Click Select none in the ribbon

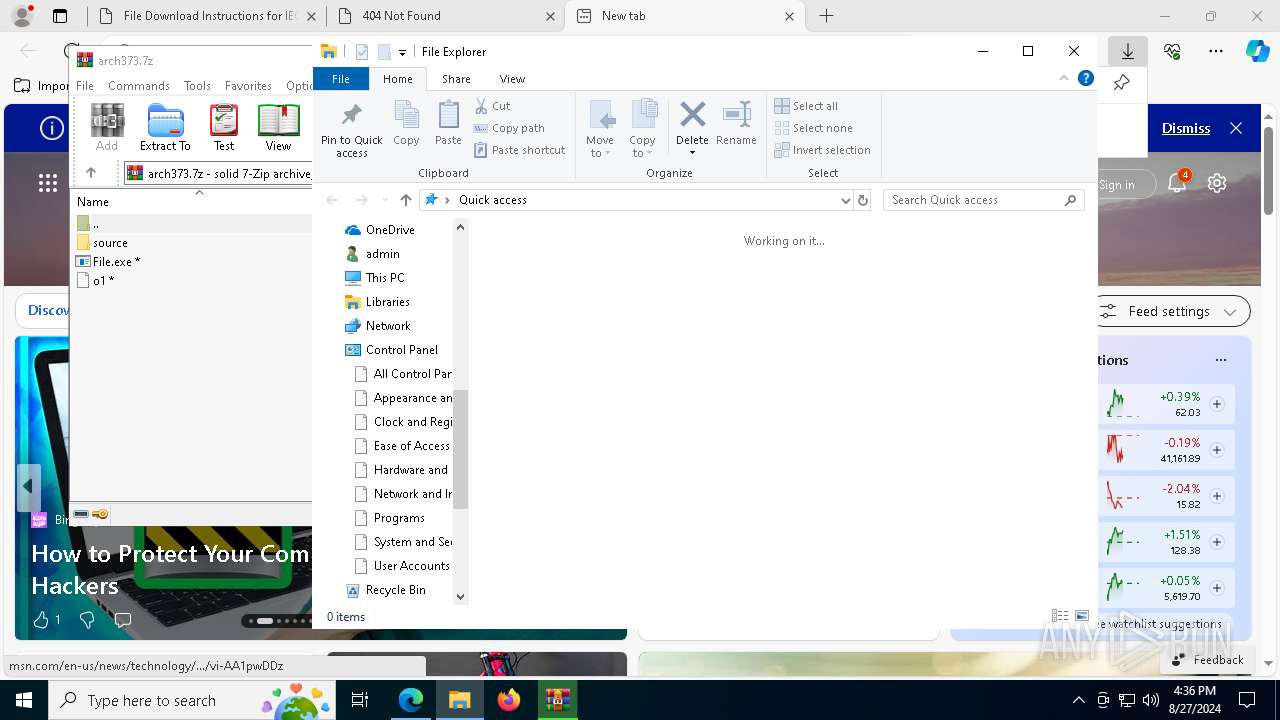813,128
